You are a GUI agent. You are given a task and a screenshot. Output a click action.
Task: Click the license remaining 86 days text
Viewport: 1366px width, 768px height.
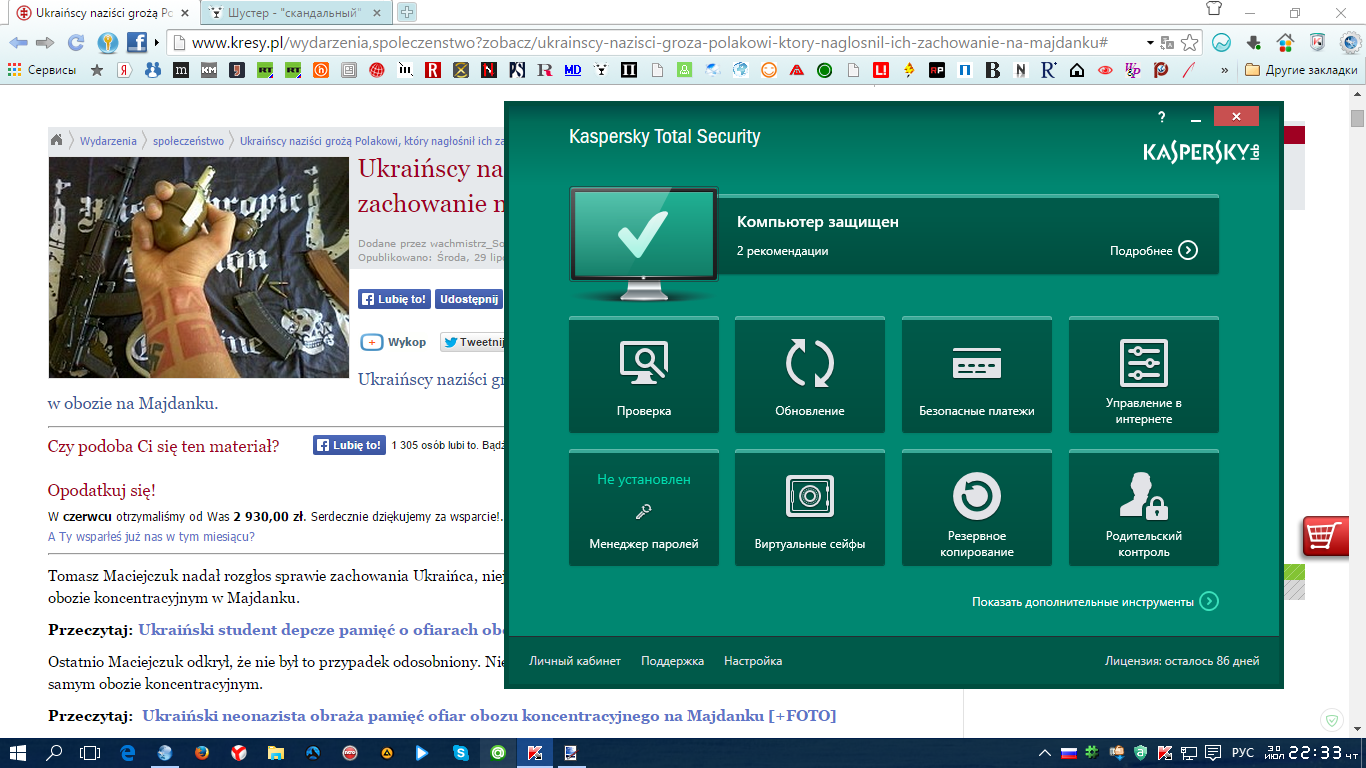[1181, 661]
